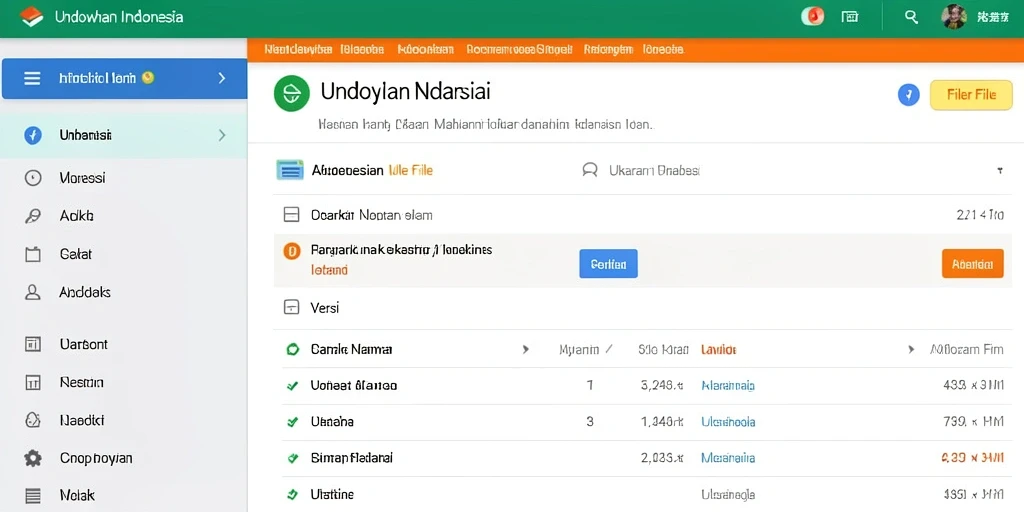Open dropdown arrow right of Ukaram Dnabes
The height and width of the screenshot is (512, 1024).
coord(999,171)
